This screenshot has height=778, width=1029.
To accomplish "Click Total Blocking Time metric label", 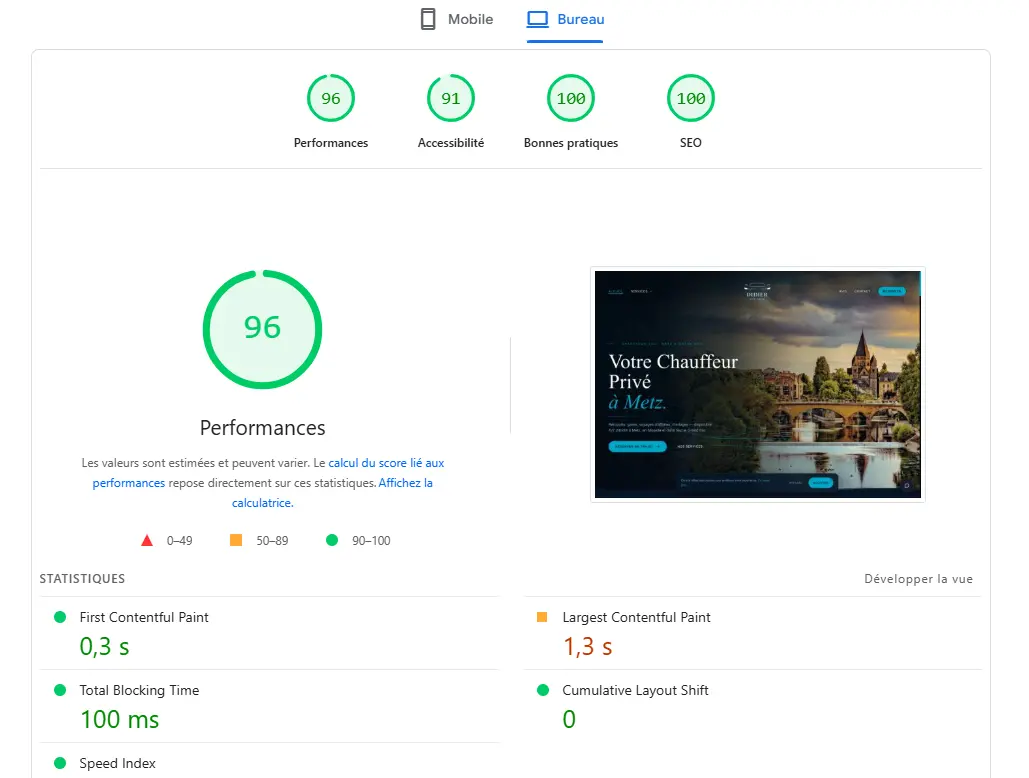I will click(x=139, y=690).
